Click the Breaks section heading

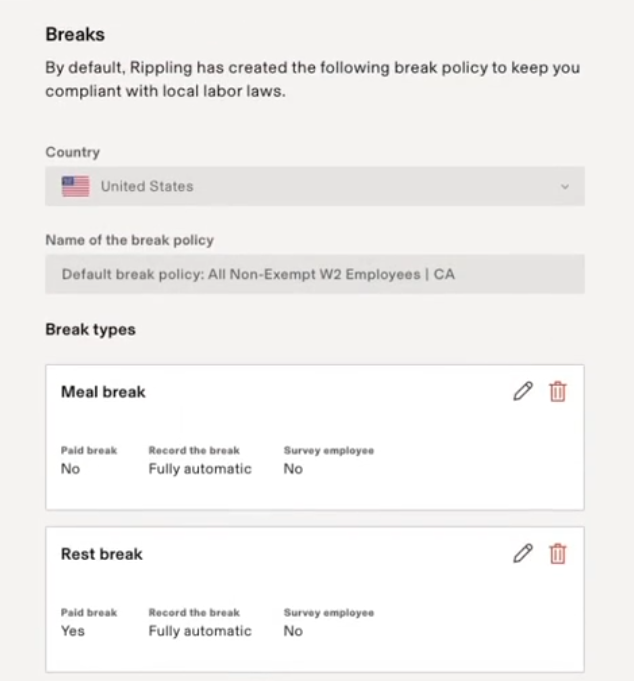coord(75,35)
